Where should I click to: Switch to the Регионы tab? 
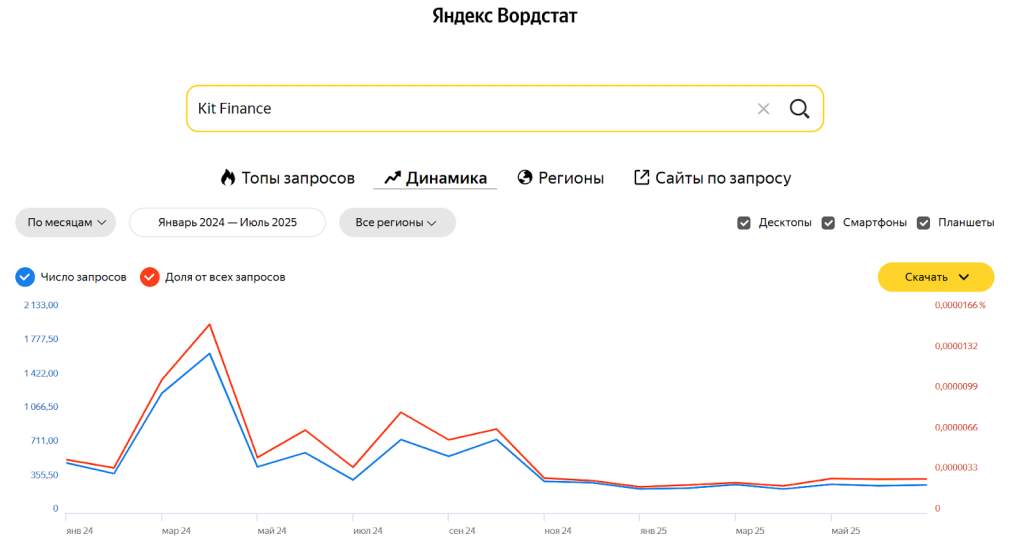[x=571, y=178]
